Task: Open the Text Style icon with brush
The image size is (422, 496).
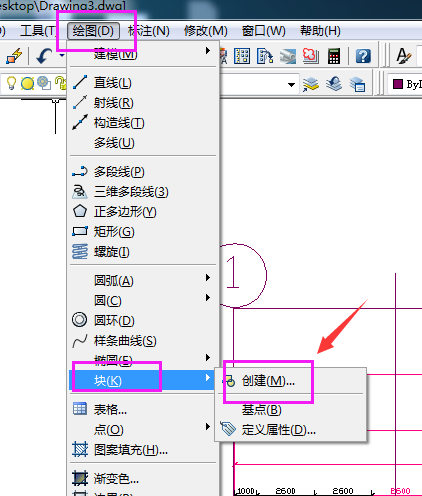Action: pyautogui.click(x=403, y=56)
